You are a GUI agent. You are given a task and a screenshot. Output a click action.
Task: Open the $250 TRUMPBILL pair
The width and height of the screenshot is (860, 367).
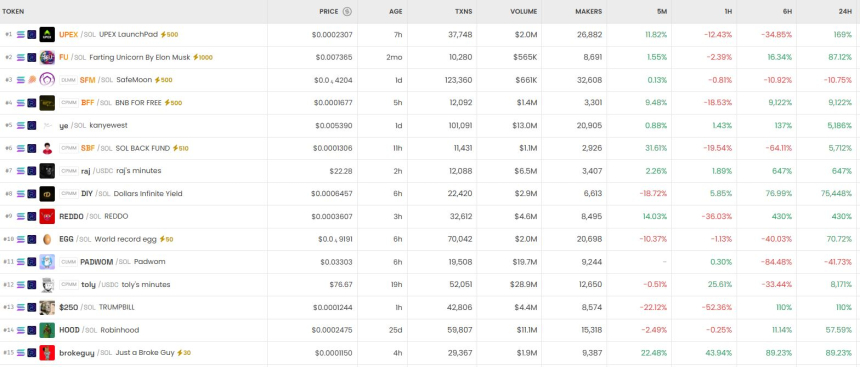tap(69, 307)
